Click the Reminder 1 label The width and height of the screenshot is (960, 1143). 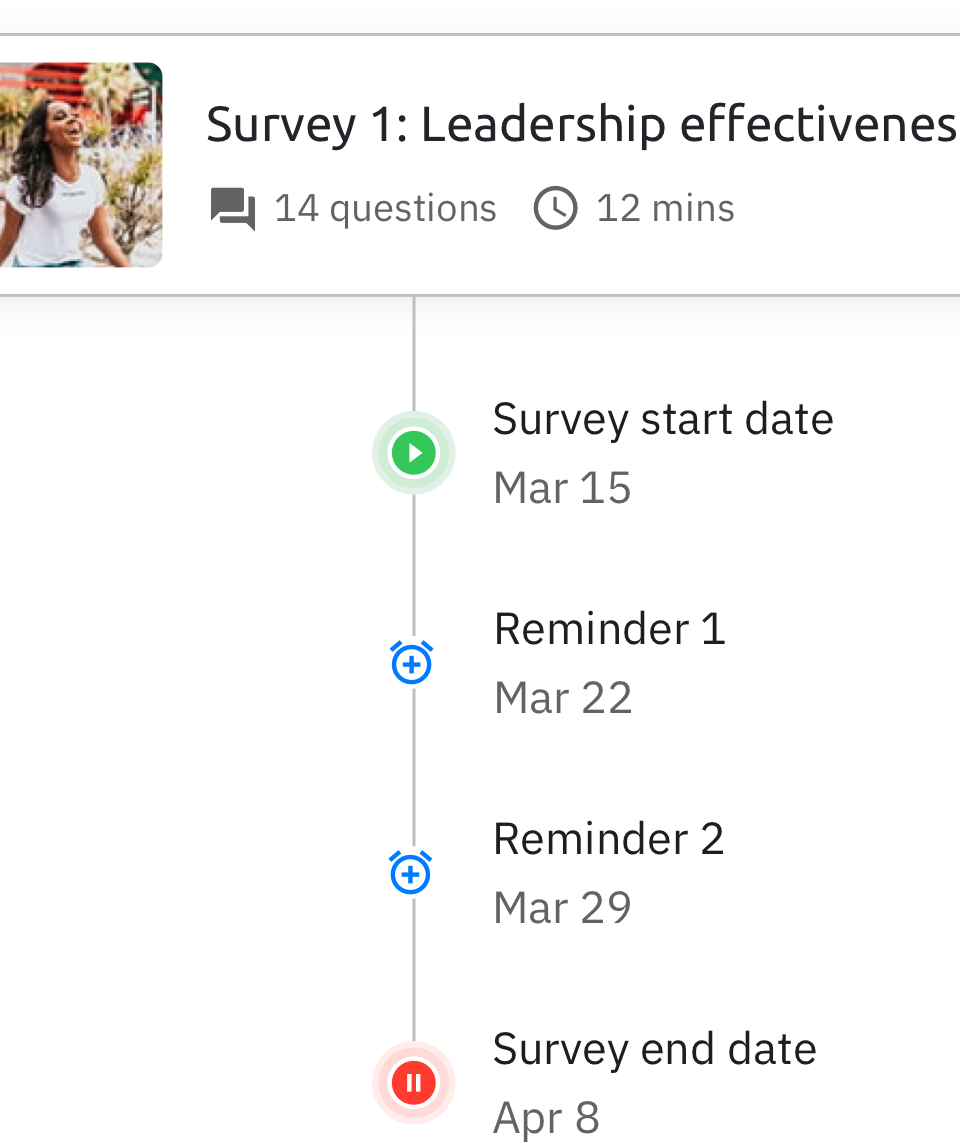(x=609, y=629)
